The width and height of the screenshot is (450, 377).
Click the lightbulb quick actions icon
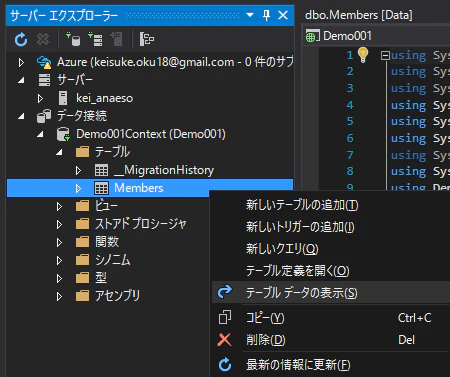(x=363, y=55)
